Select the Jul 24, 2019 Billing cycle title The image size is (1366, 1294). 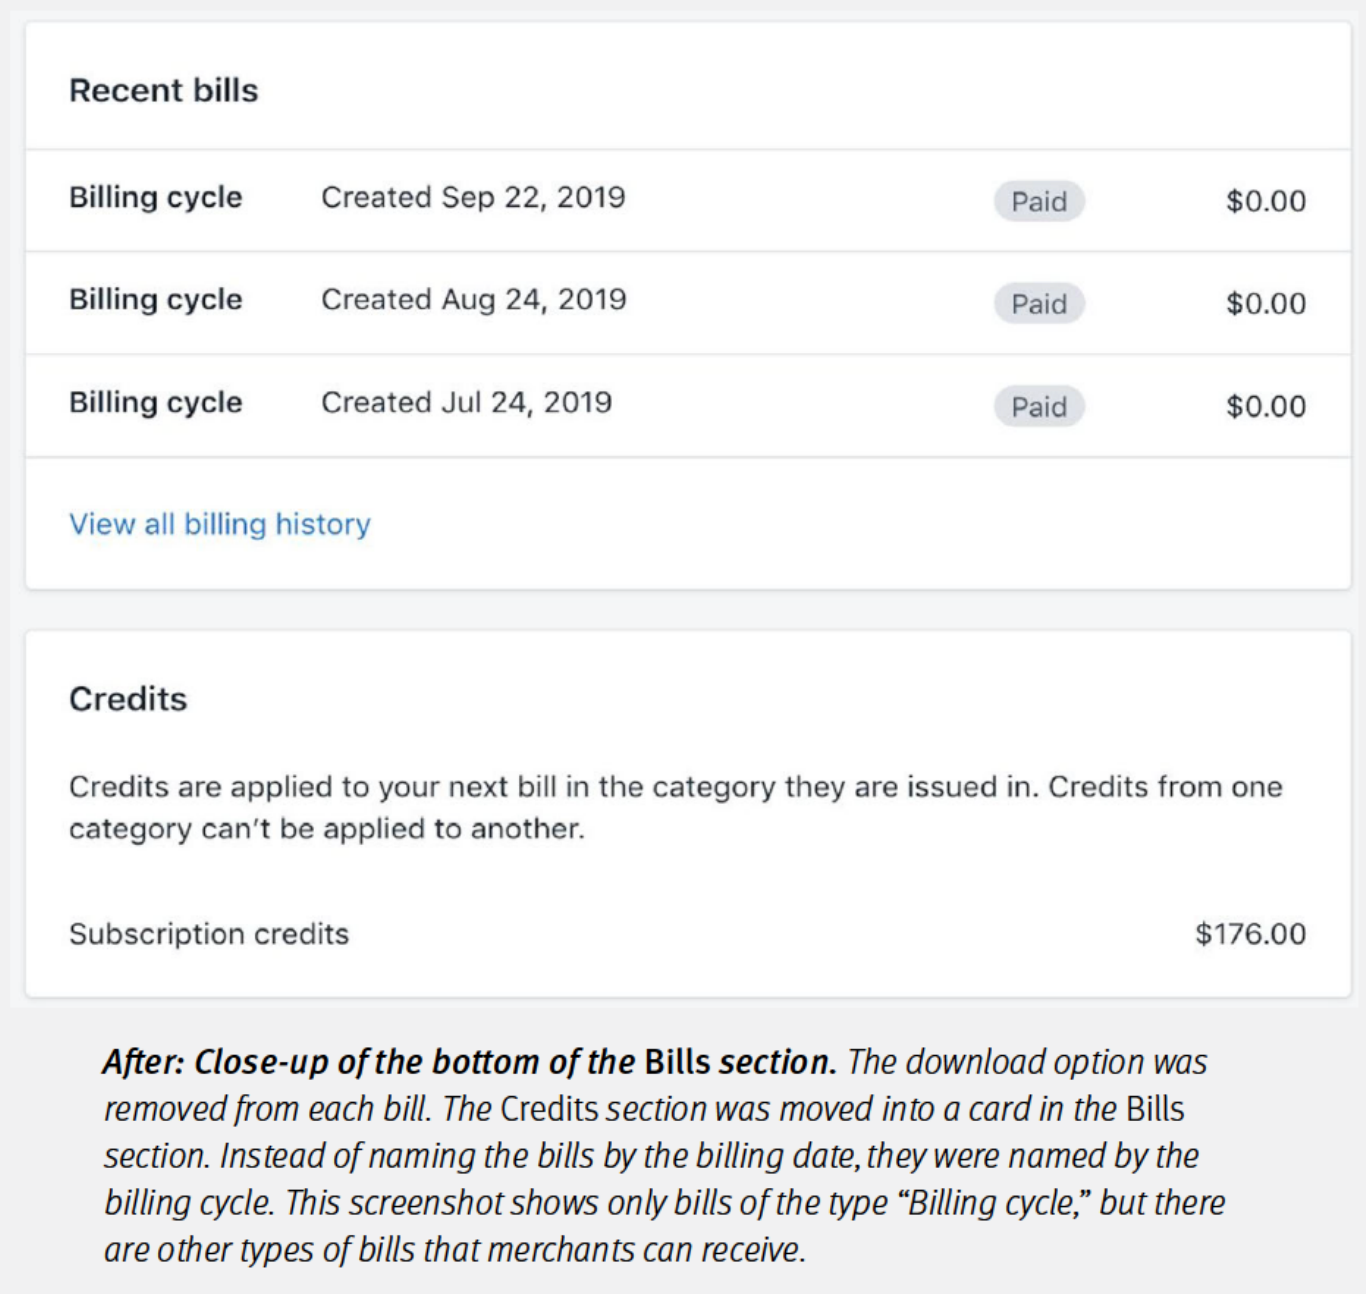[x=155, y=403]
